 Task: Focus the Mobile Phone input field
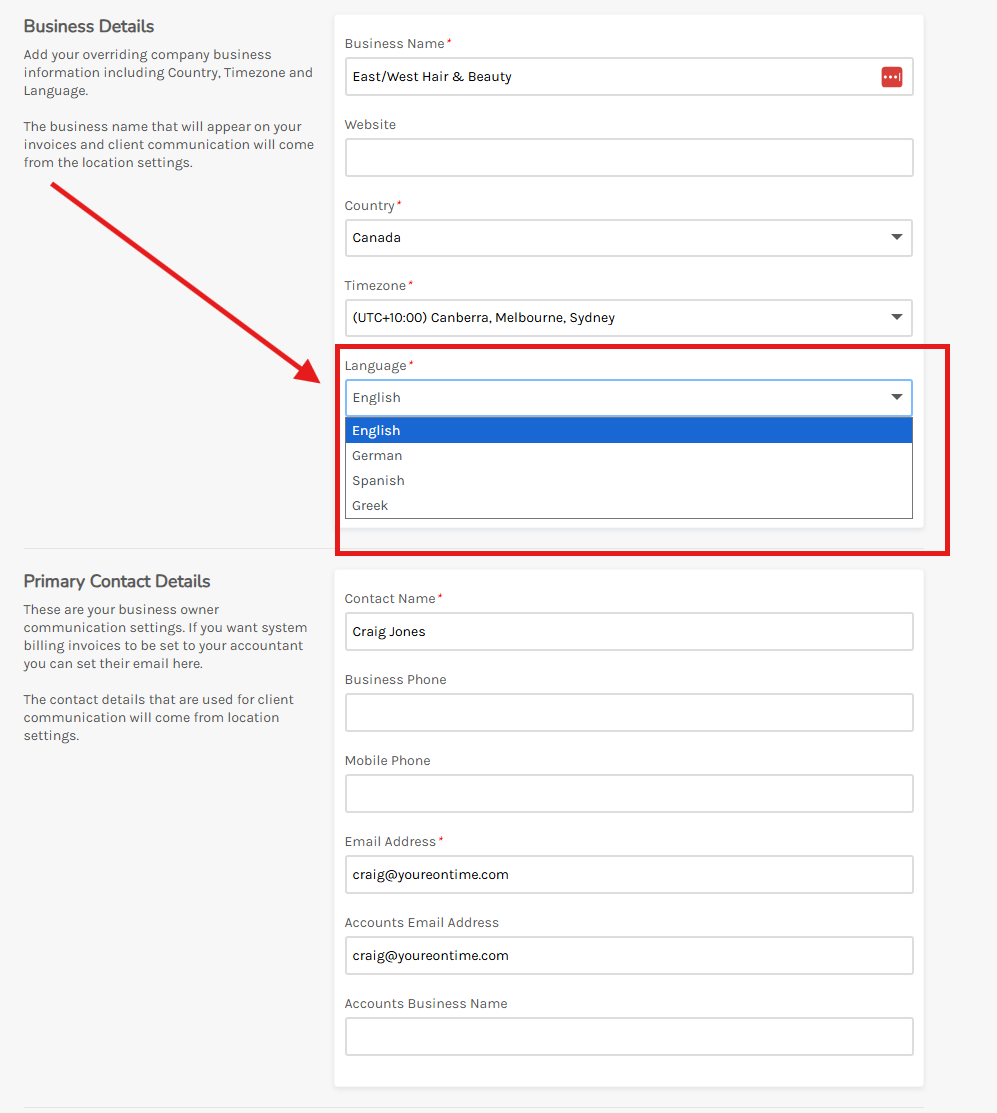[629, 794]
